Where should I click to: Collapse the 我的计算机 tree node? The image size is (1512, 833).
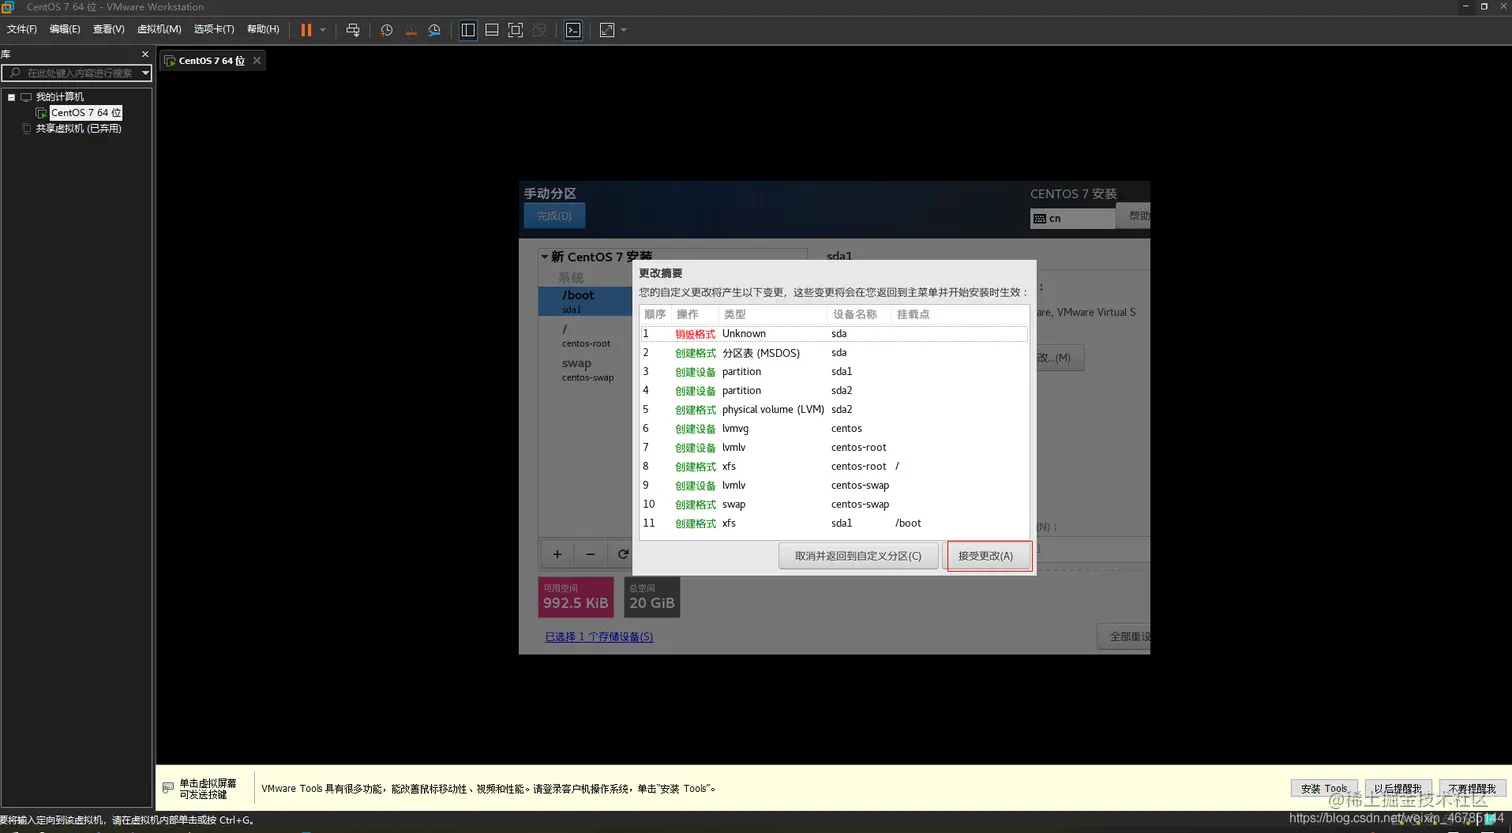[11, 97]
